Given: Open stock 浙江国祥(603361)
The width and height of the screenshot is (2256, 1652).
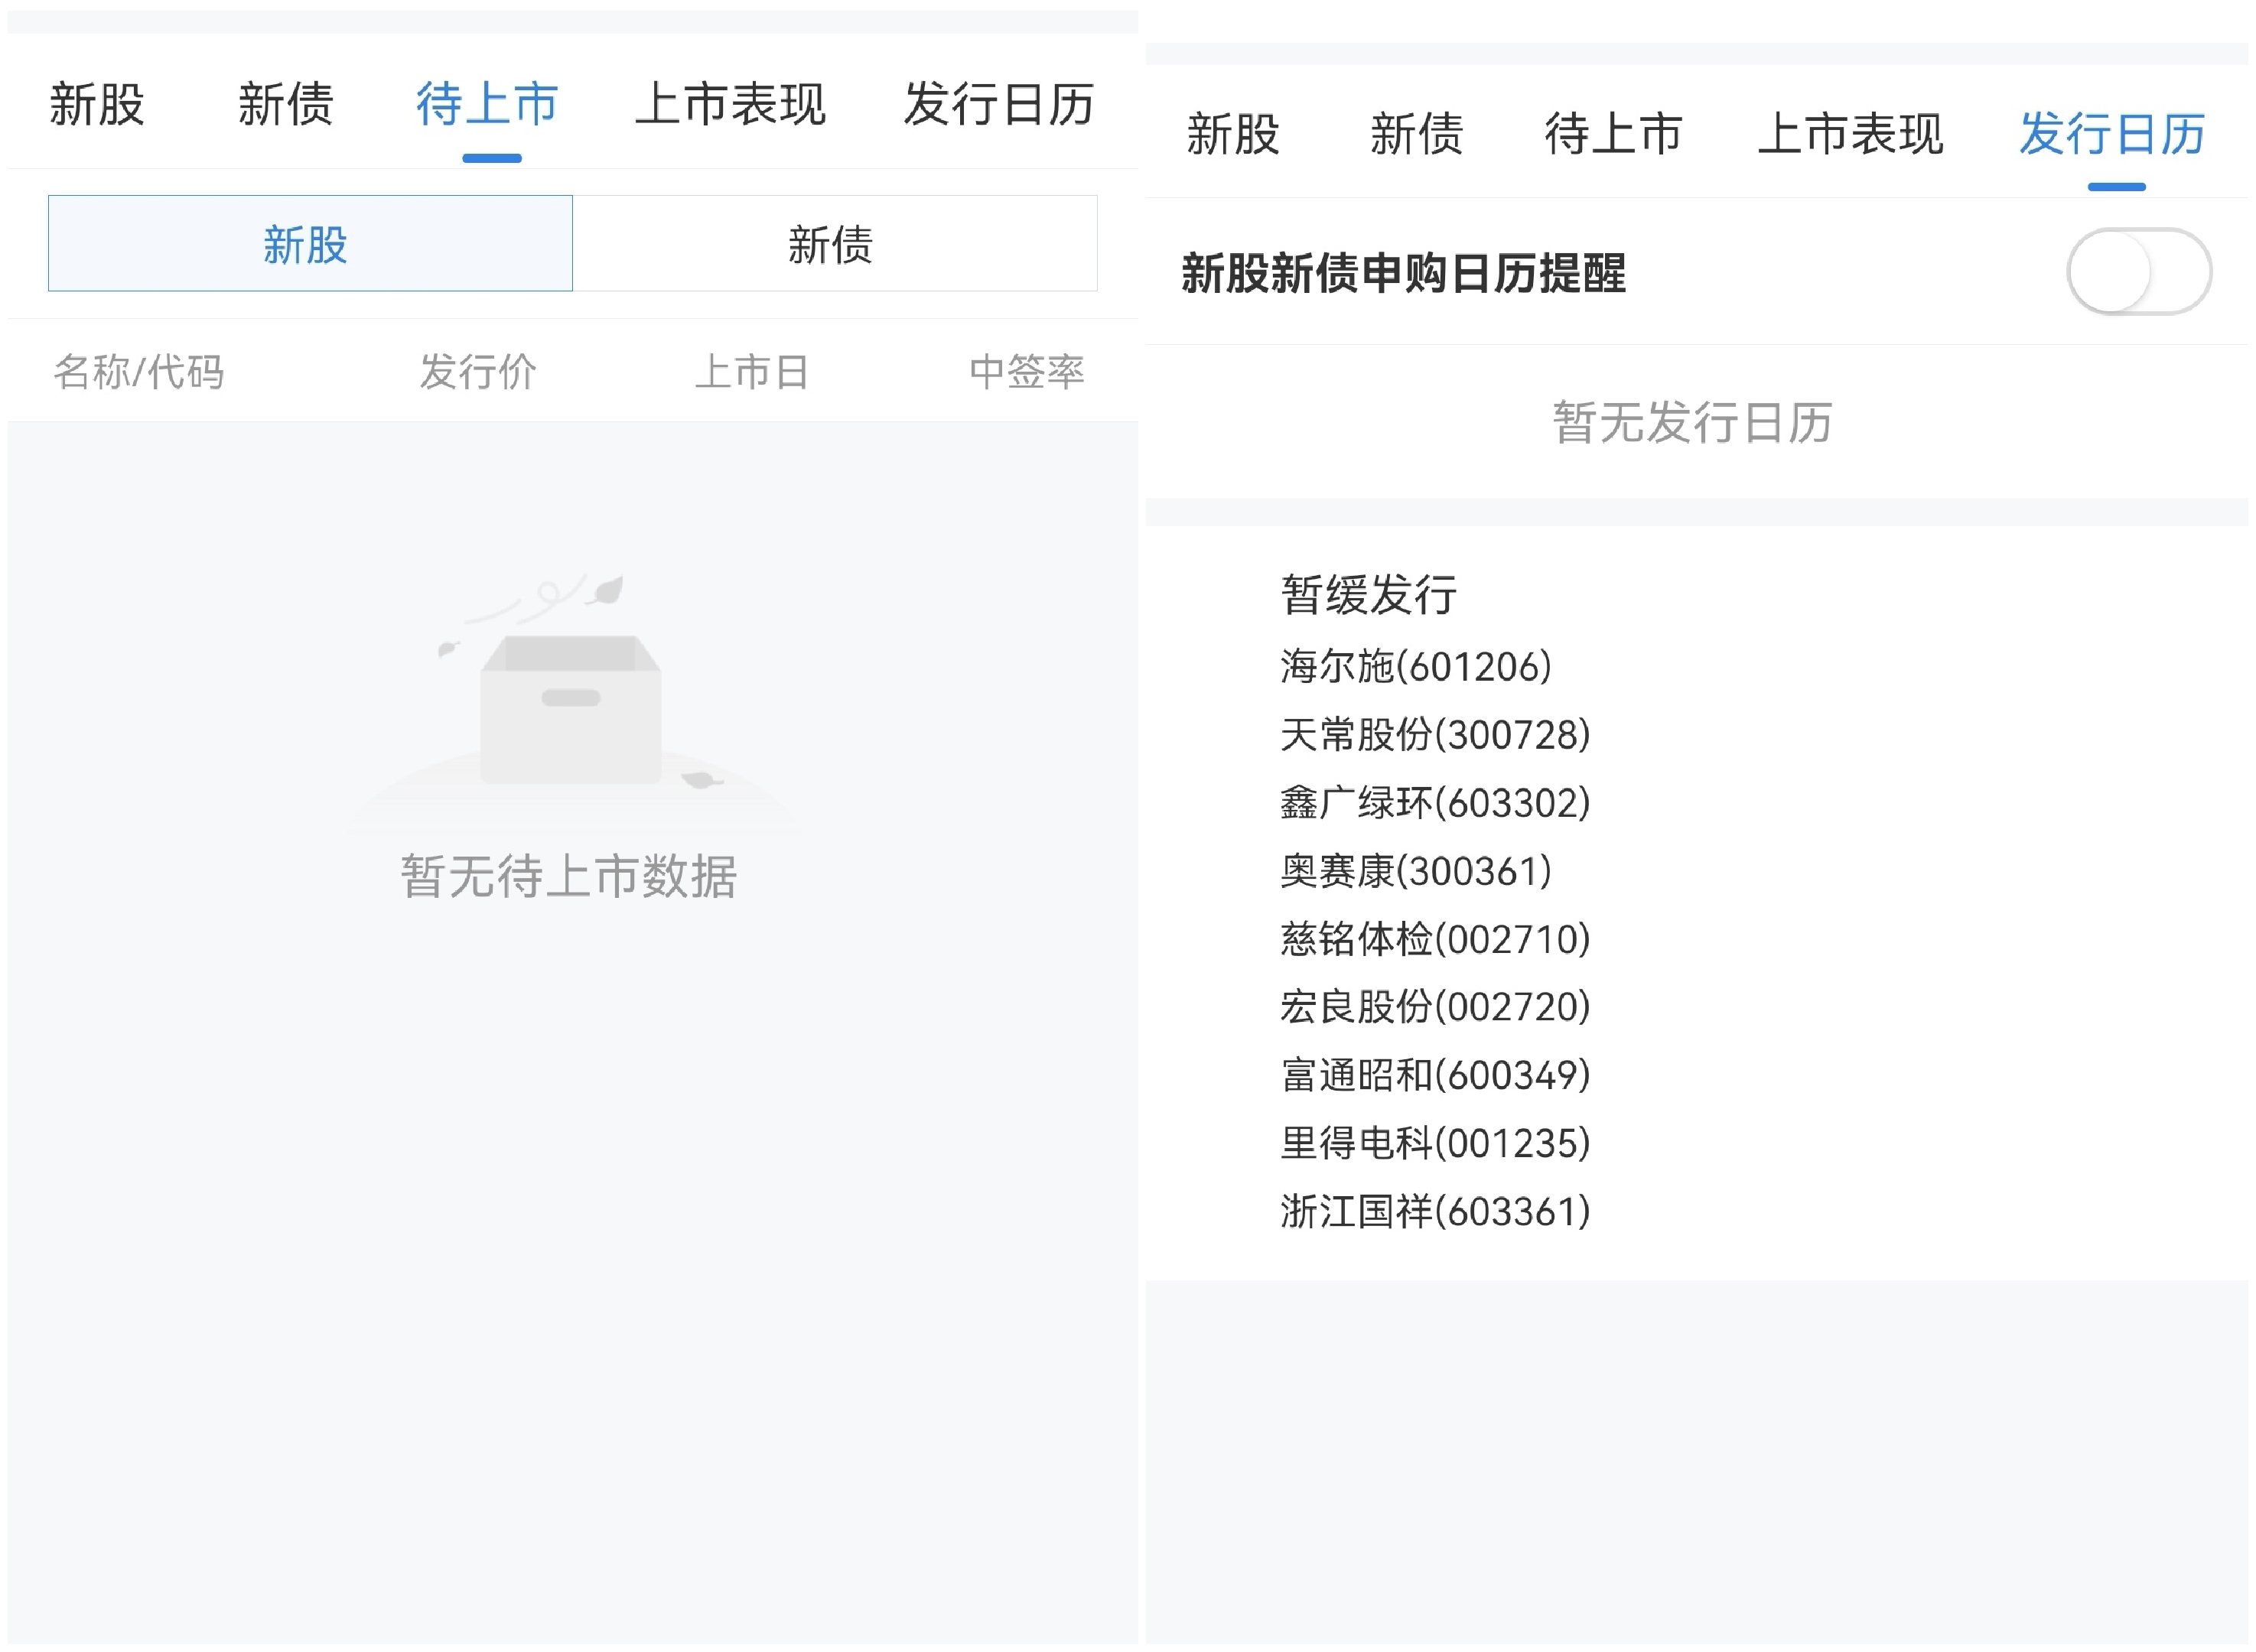Looking at the screenshot, I should tap(1434, 1210).
